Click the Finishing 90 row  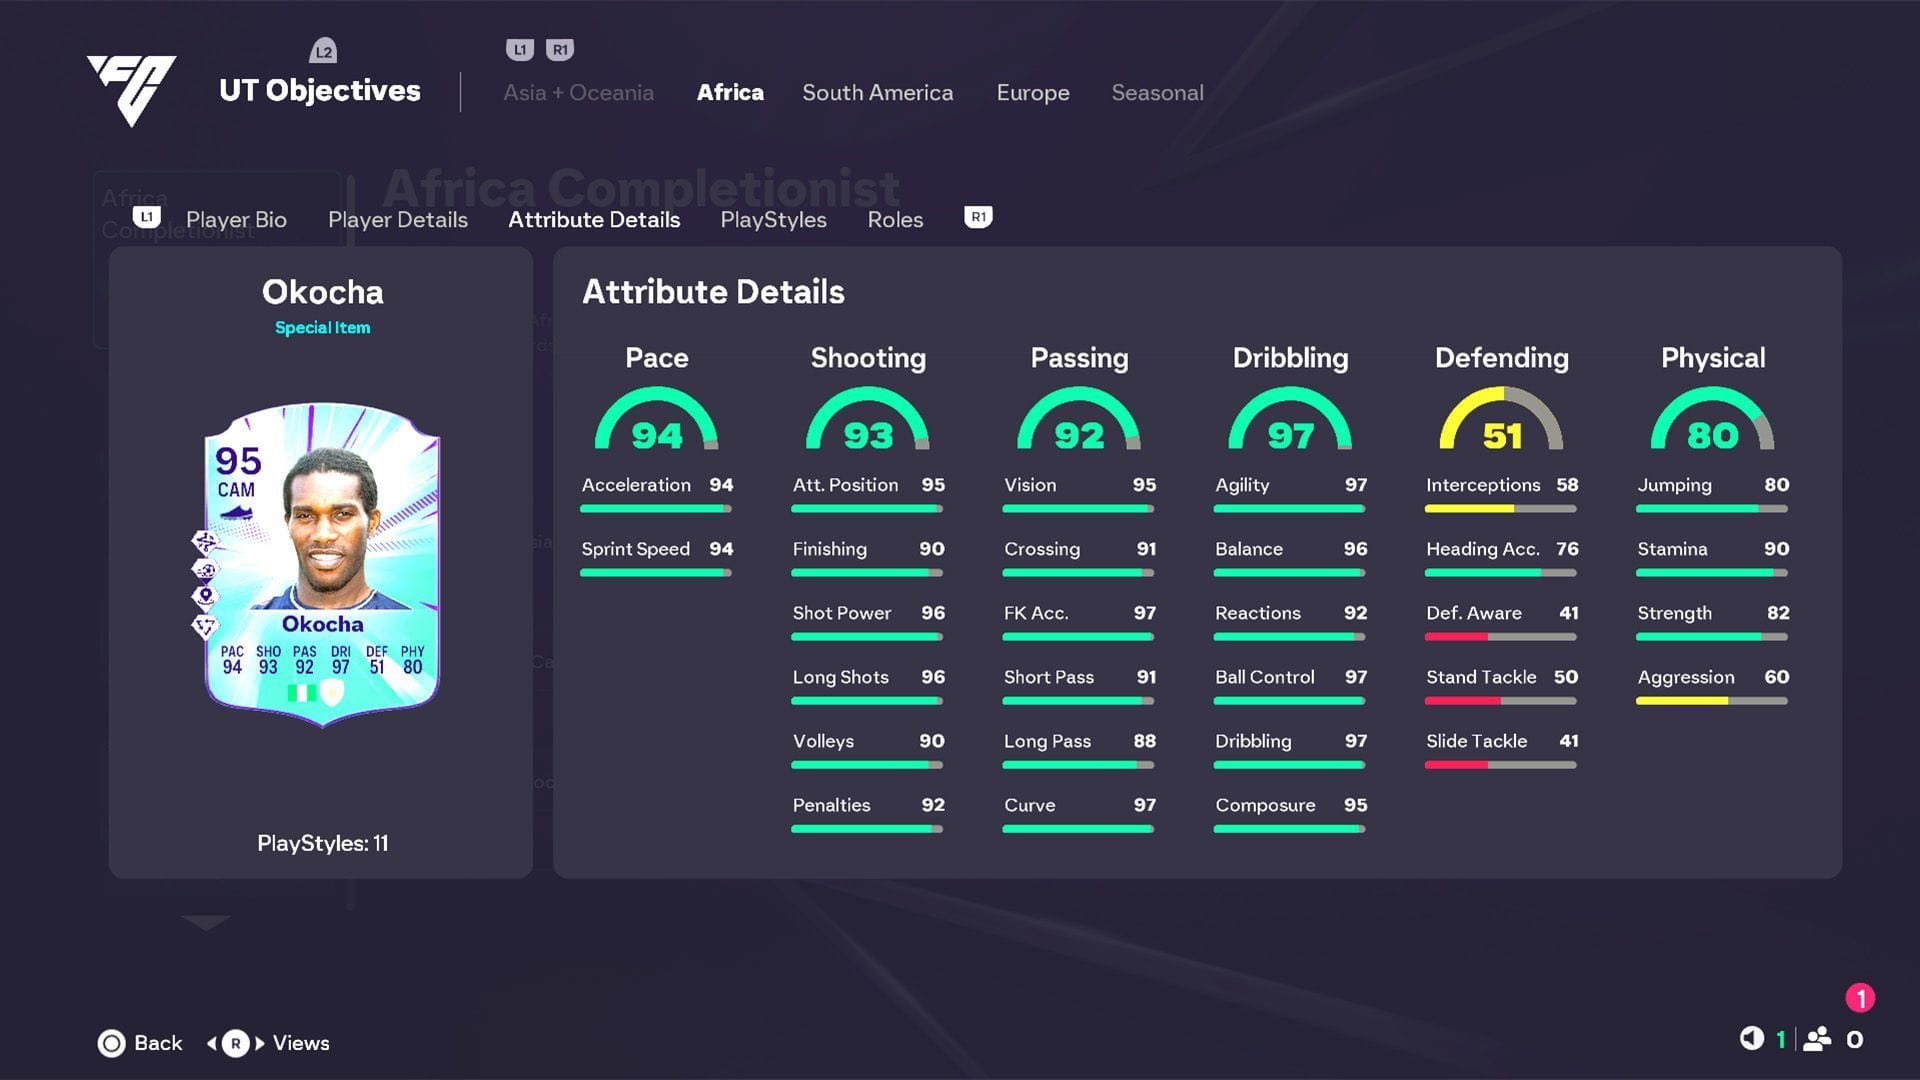(868, 558)
